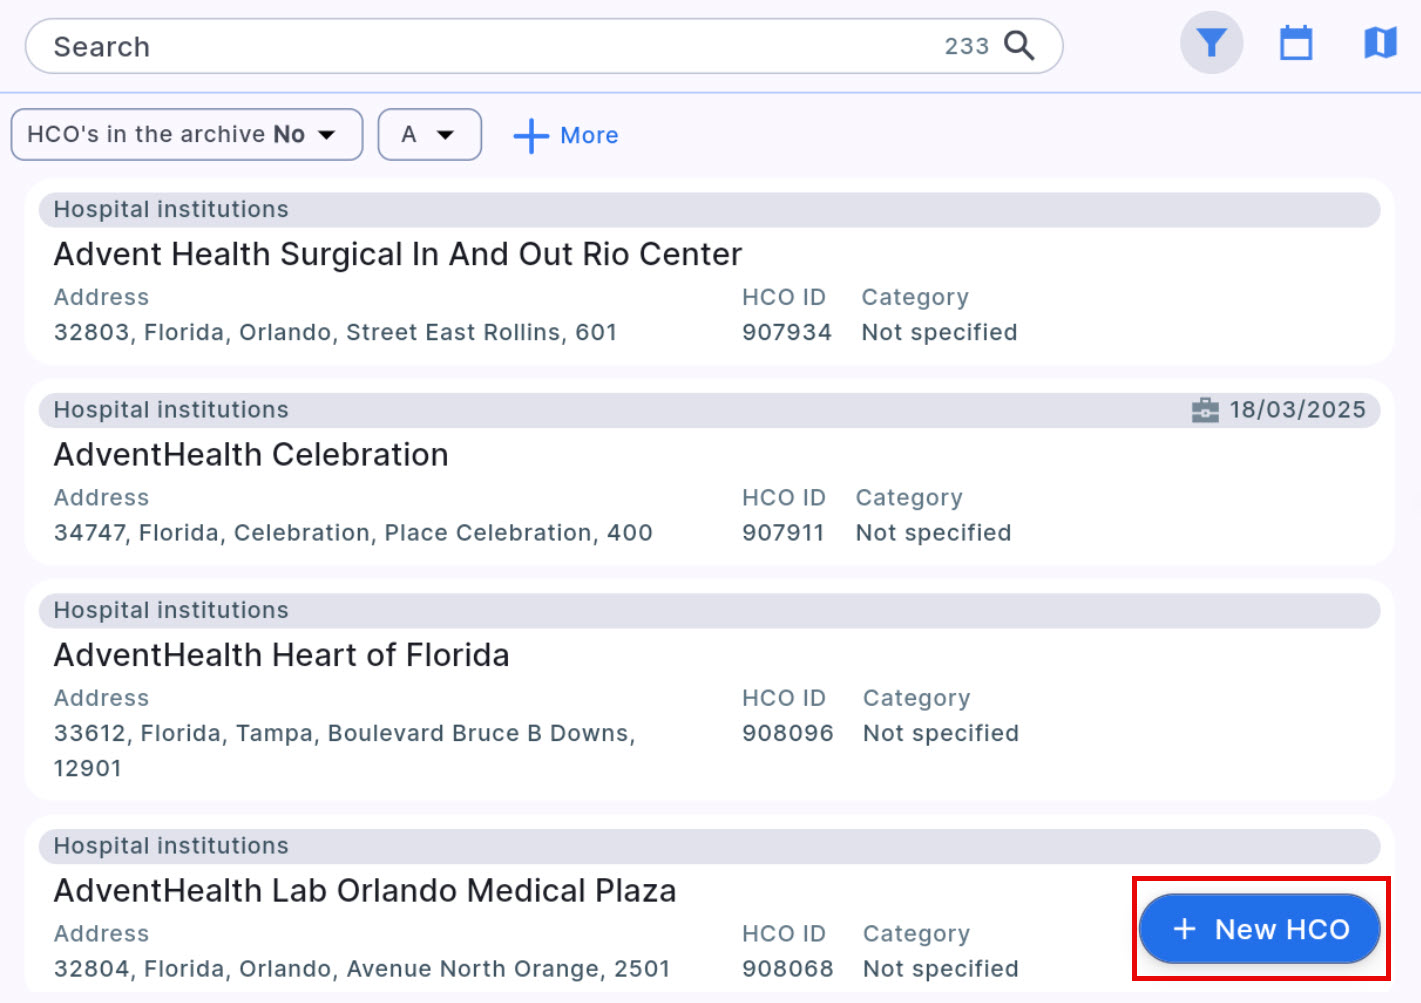Click HCO ID 907934

pos(786,333)
